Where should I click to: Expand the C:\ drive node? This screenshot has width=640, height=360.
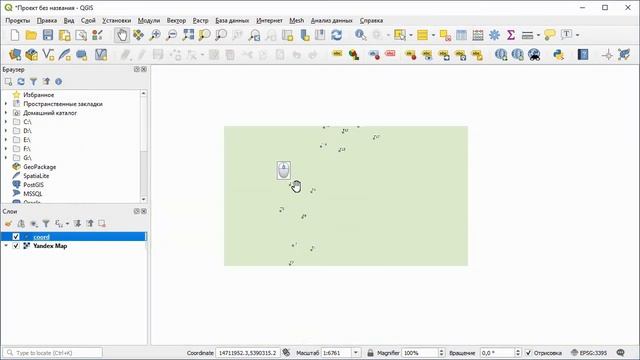tap(6, 122)
